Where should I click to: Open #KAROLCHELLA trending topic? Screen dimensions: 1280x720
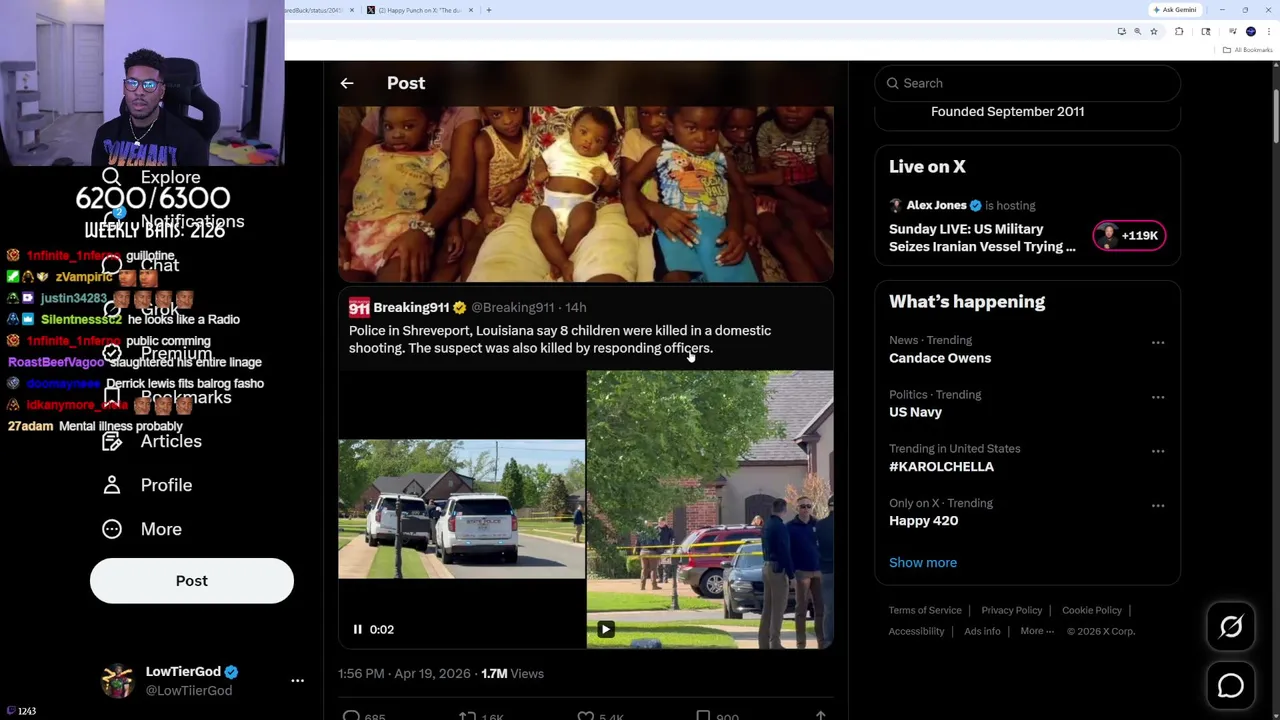[x=941, y=466]
